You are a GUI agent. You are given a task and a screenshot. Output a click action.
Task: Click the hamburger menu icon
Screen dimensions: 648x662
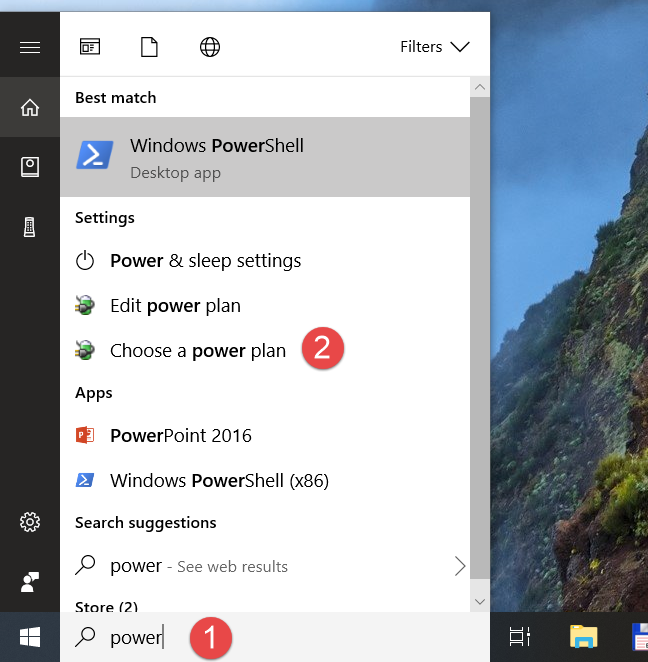(30, 47)
